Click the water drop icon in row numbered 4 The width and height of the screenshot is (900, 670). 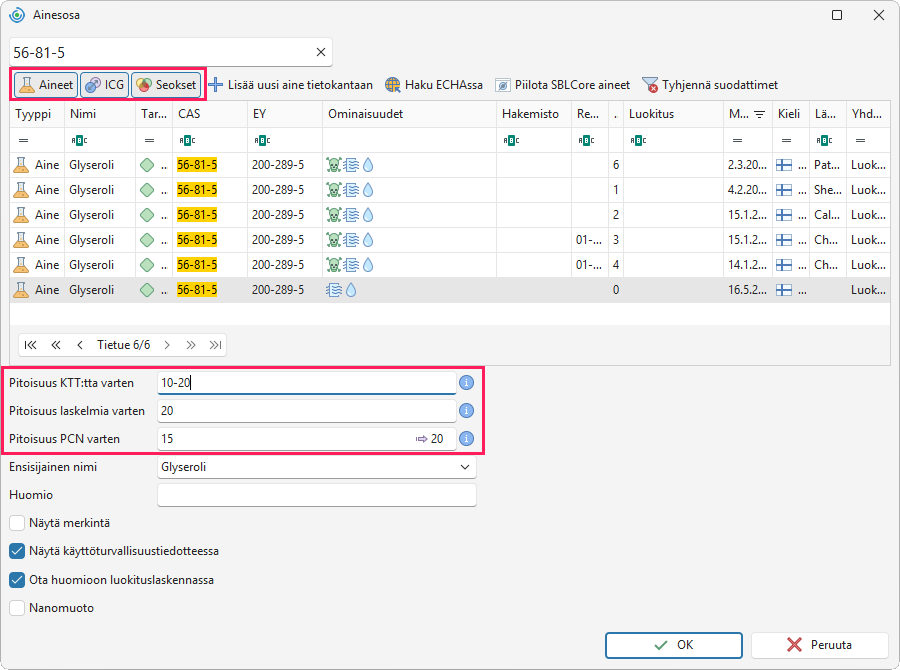pyautogui.click(x=368, y=265)
